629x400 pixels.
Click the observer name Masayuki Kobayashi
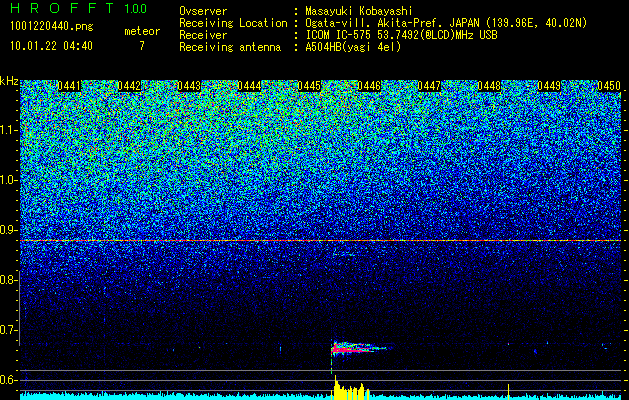pyautogui.click(x=359, y=11)
